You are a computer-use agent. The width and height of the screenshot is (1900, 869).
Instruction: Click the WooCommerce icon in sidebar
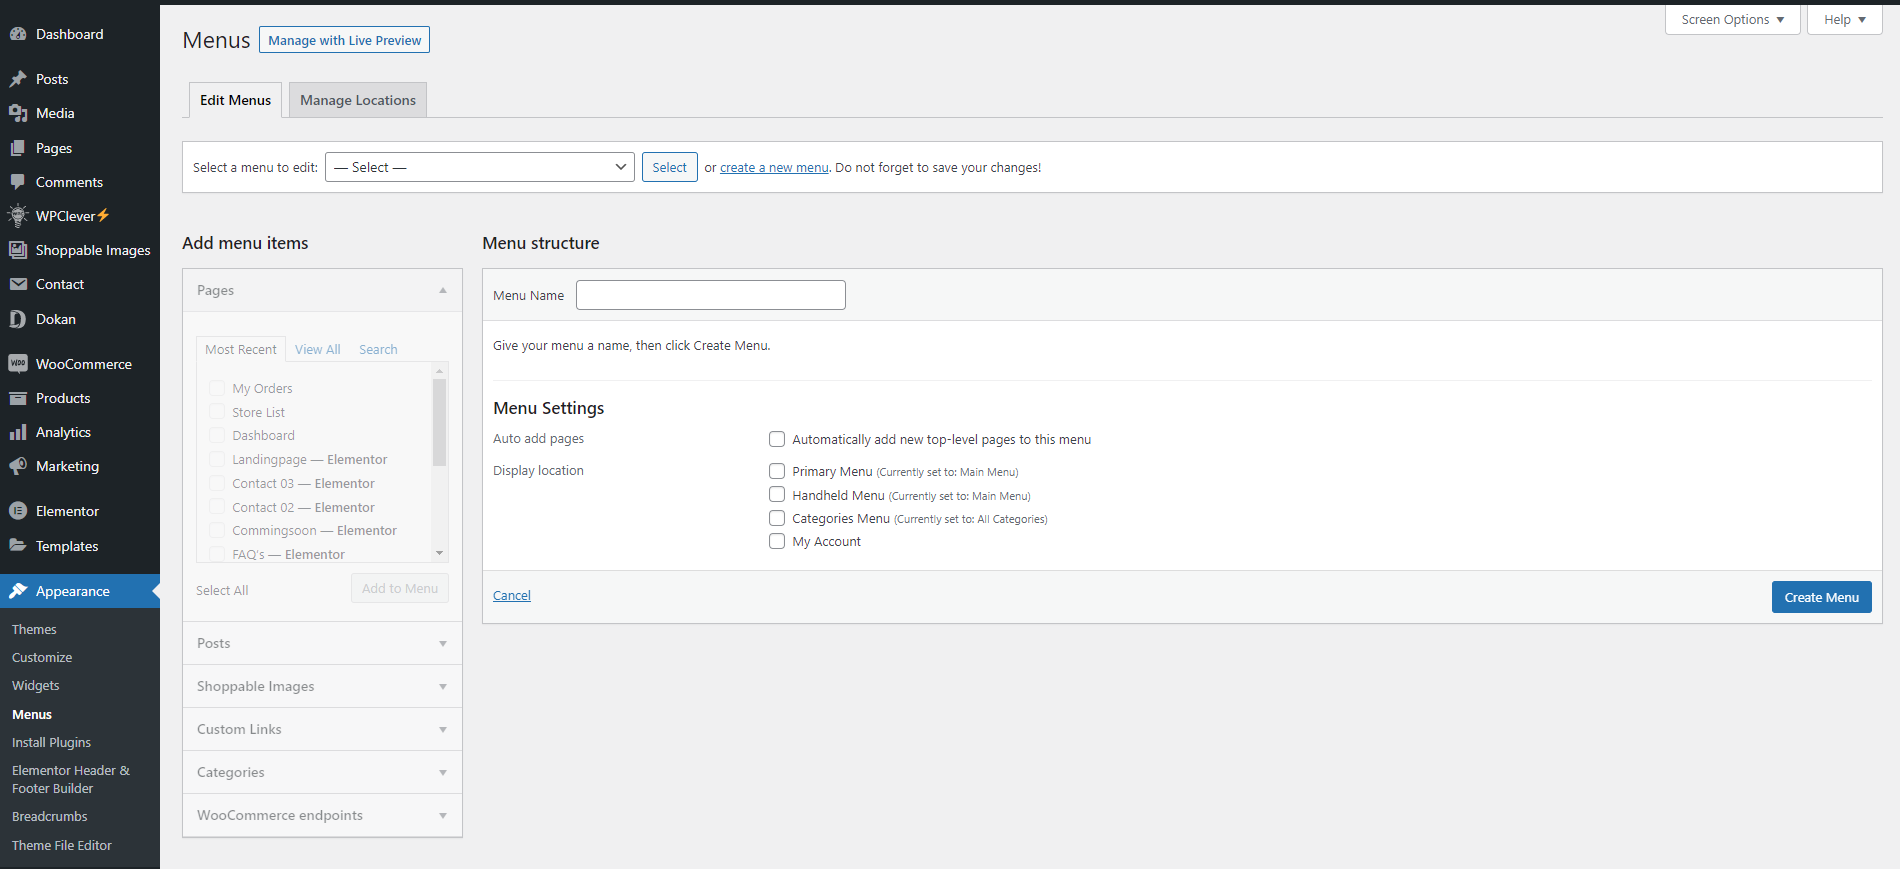pos(18,364)
